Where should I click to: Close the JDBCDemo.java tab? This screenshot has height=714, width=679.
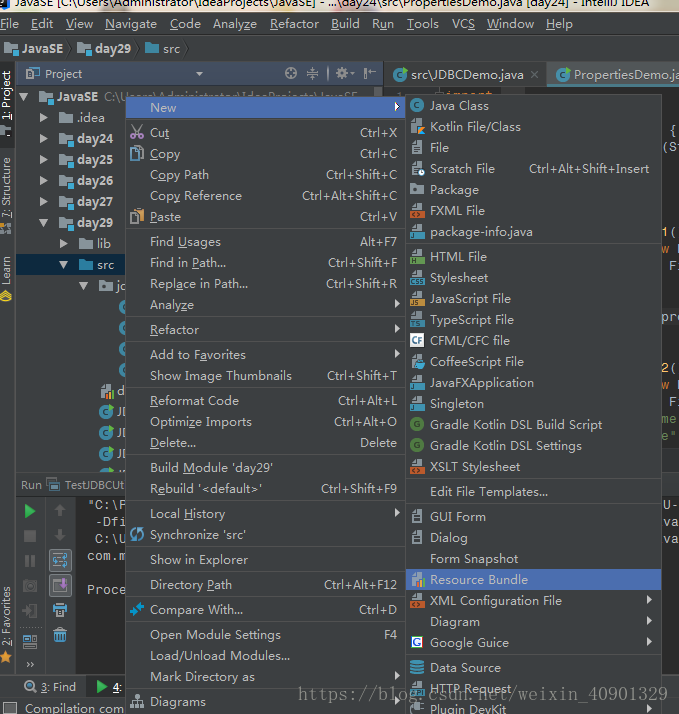pos(535,74)
